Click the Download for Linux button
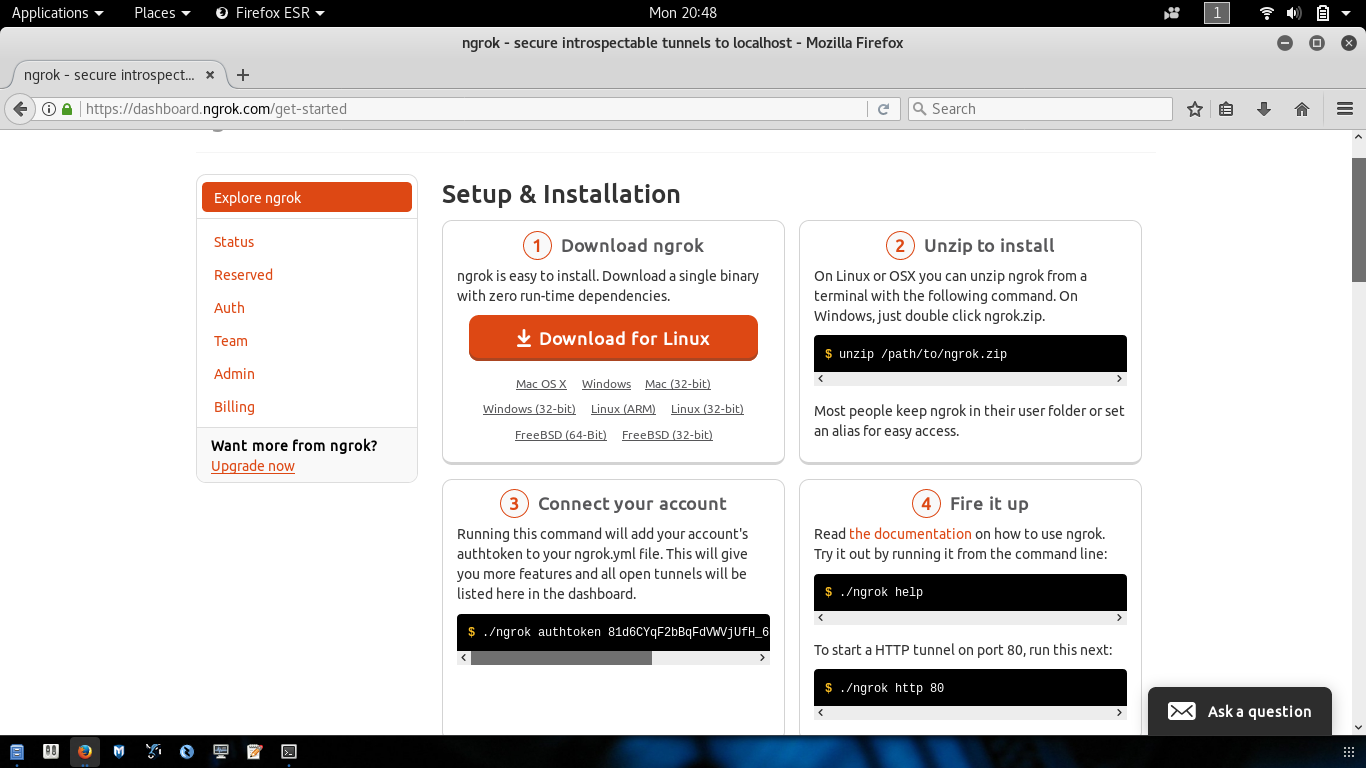This screenshot has height=768, width=1366. (x=613, y=338)
